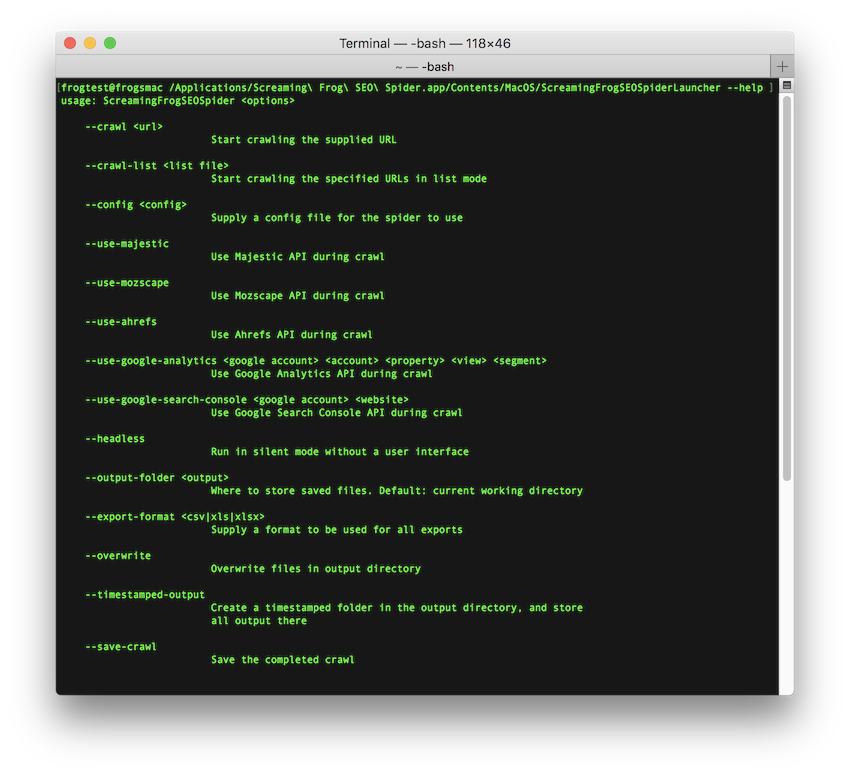Viewport: 850px width, 775px height.
Task: Click the split pane icon above scrollbar
Action: pyautogui.click(x=786, y=86)
